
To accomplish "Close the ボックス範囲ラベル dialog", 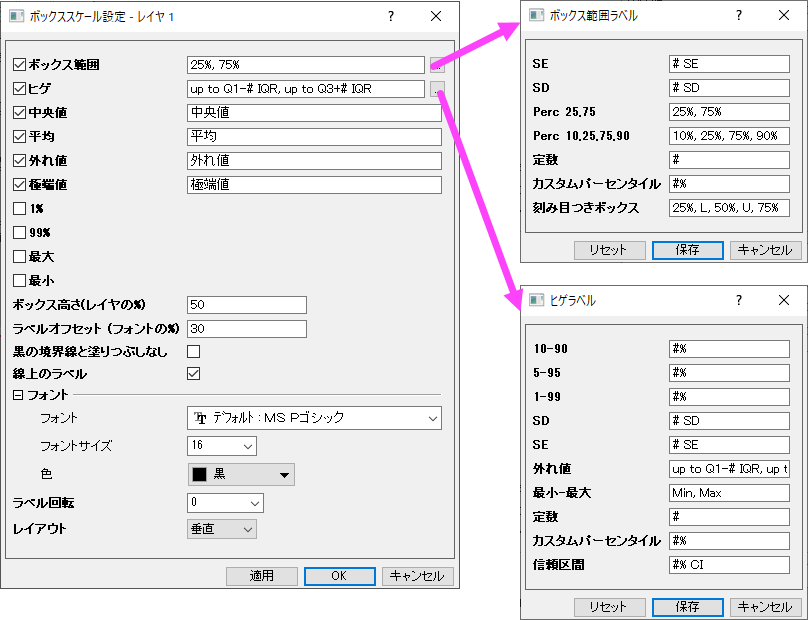I will click(784, 15).
